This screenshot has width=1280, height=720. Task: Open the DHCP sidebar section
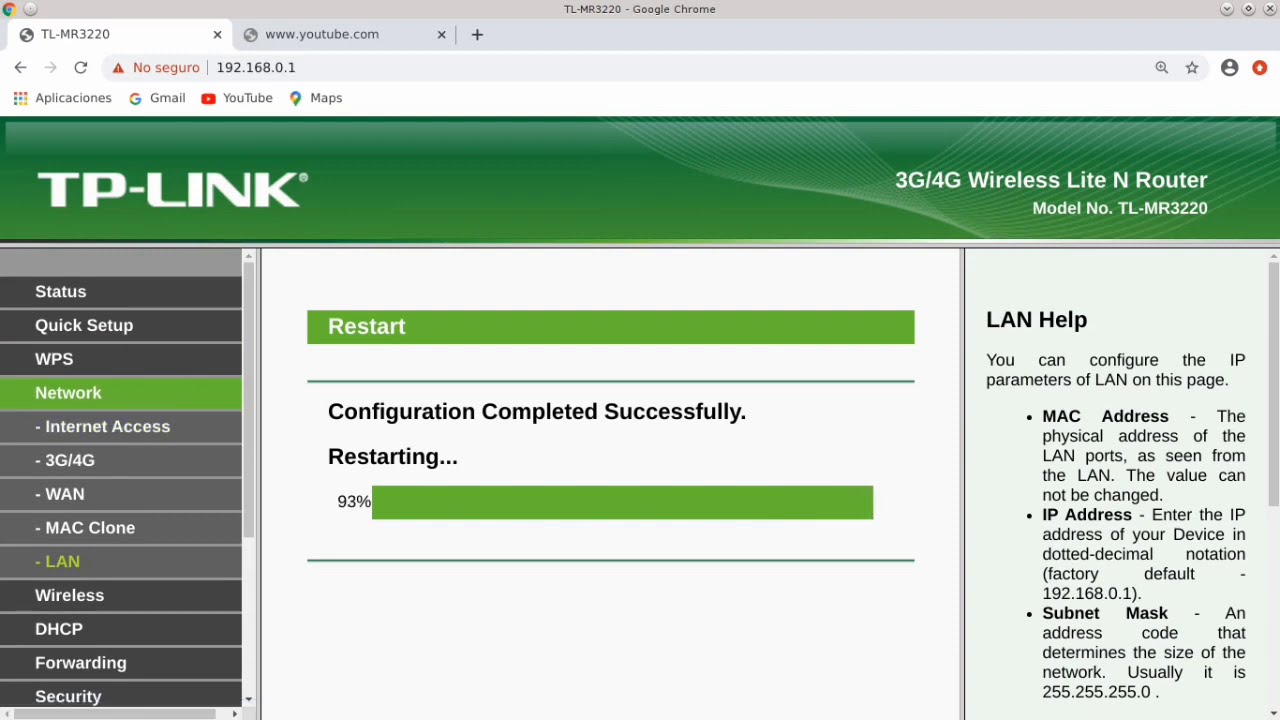click(121, 629)
